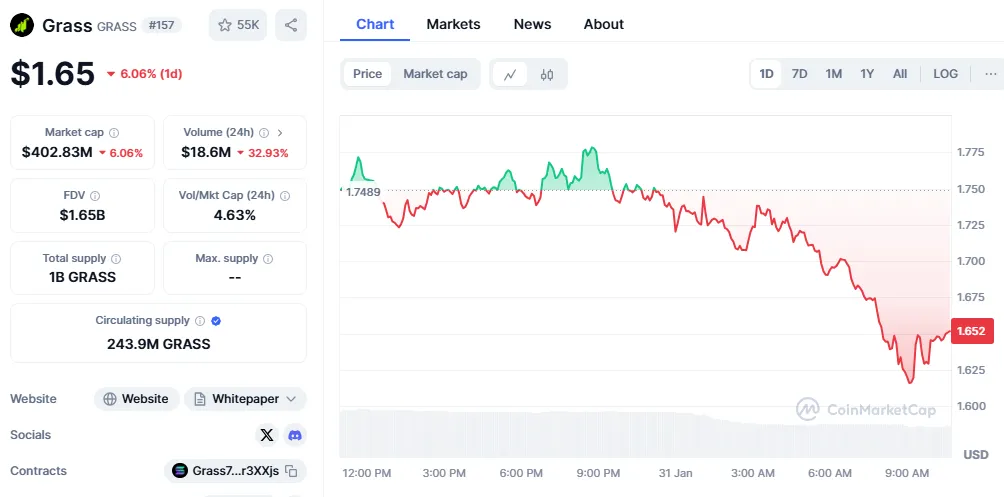Expand the Whitepaper dropdown
Viewport: 1004px width, 497px height.
point(290,399)
